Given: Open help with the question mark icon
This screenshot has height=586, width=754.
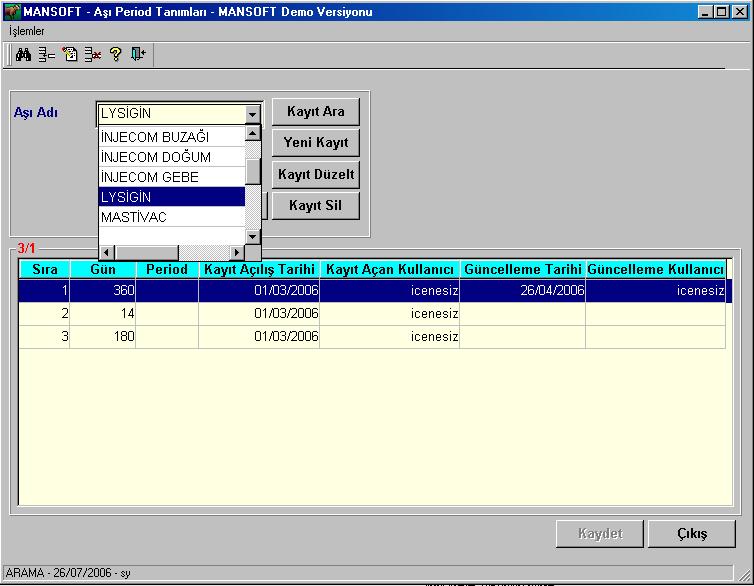Looking at the screenshot, I should click(115, 54).
